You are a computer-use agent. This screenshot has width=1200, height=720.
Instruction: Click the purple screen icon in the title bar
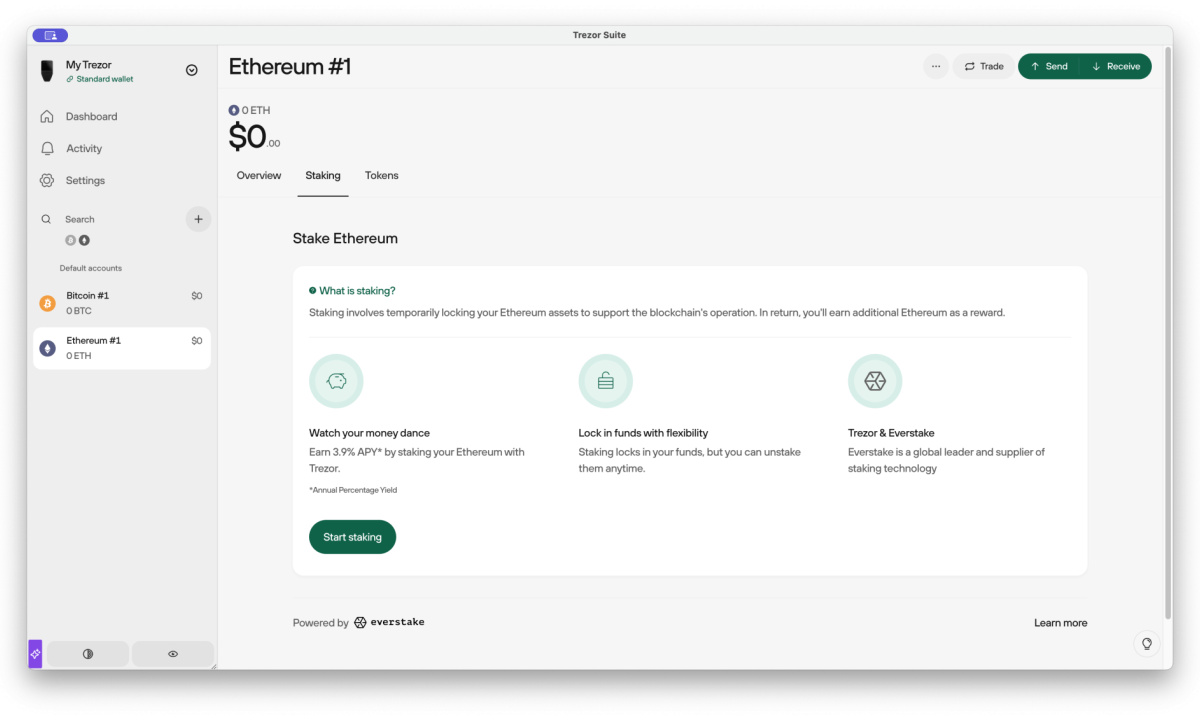50,35
